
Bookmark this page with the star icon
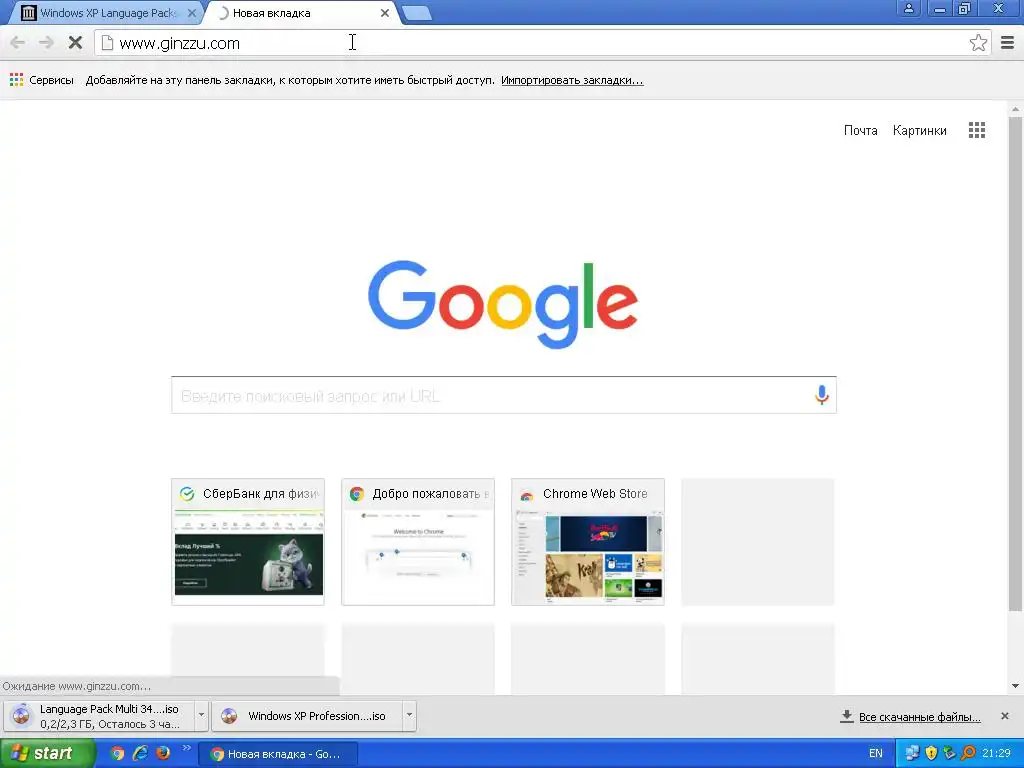click(x=978, y=43)
